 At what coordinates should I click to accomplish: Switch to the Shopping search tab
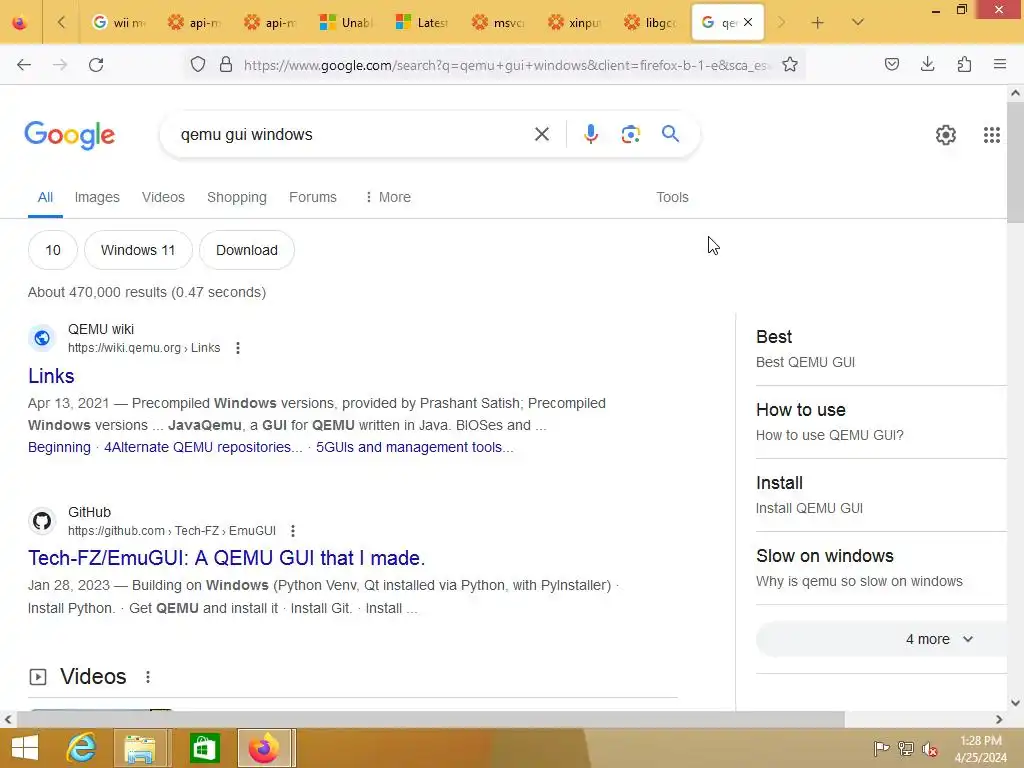236,197
